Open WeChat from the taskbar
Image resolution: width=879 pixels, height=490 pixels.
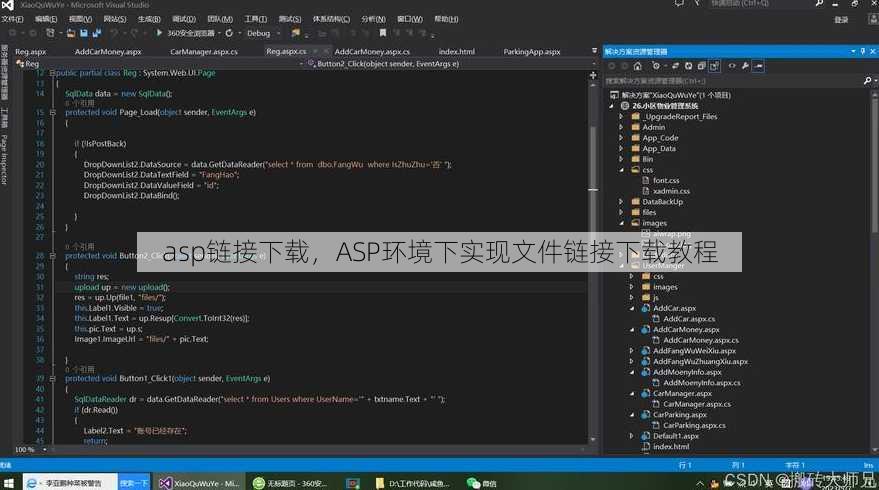(x=482, y=483)
